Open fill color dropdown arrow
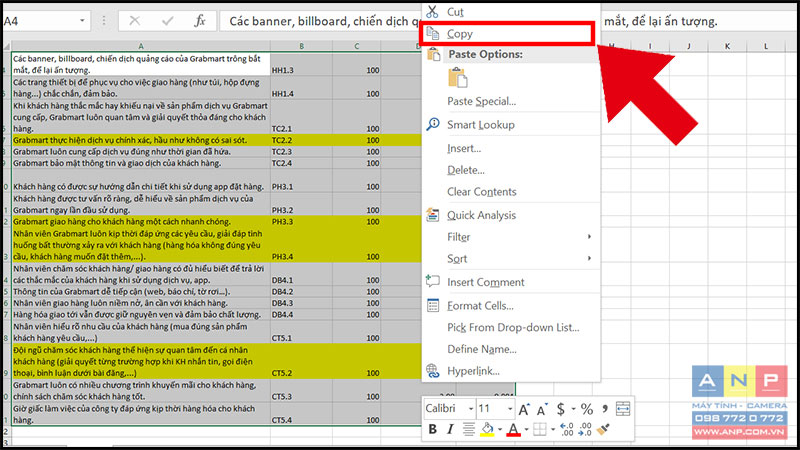The height and width of the screenshot is (450, 800). 499,430
